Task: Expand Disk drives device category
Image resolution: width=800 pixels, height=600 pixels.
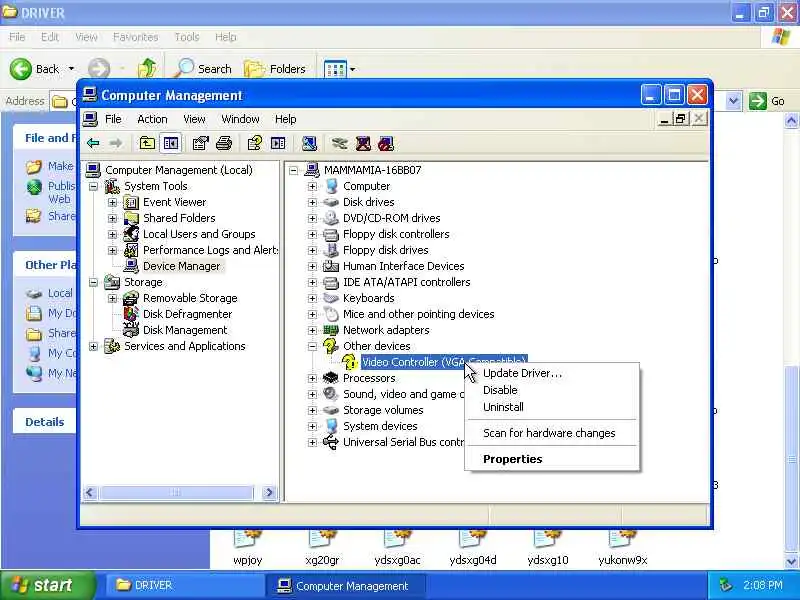Action: pyautogui.click(x=312, y=203)
